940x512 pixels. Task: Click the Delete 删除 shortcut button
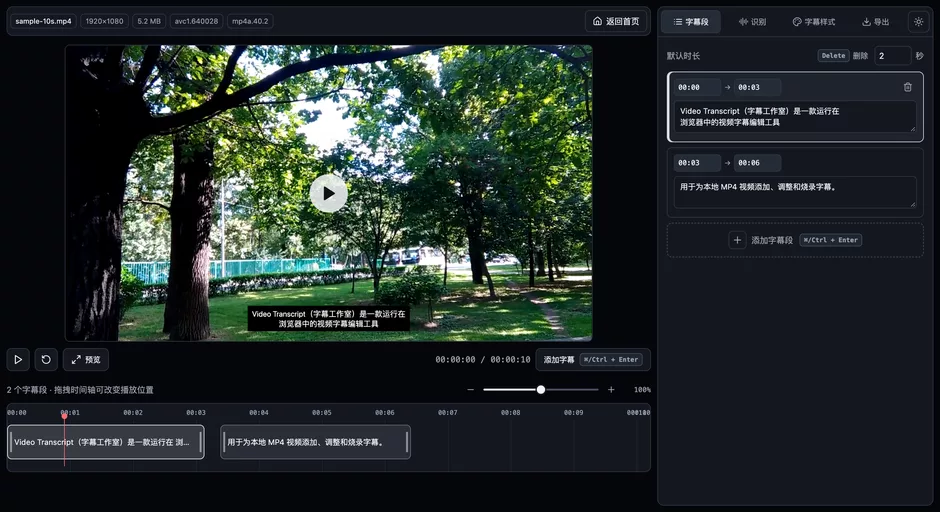point(843,55)
